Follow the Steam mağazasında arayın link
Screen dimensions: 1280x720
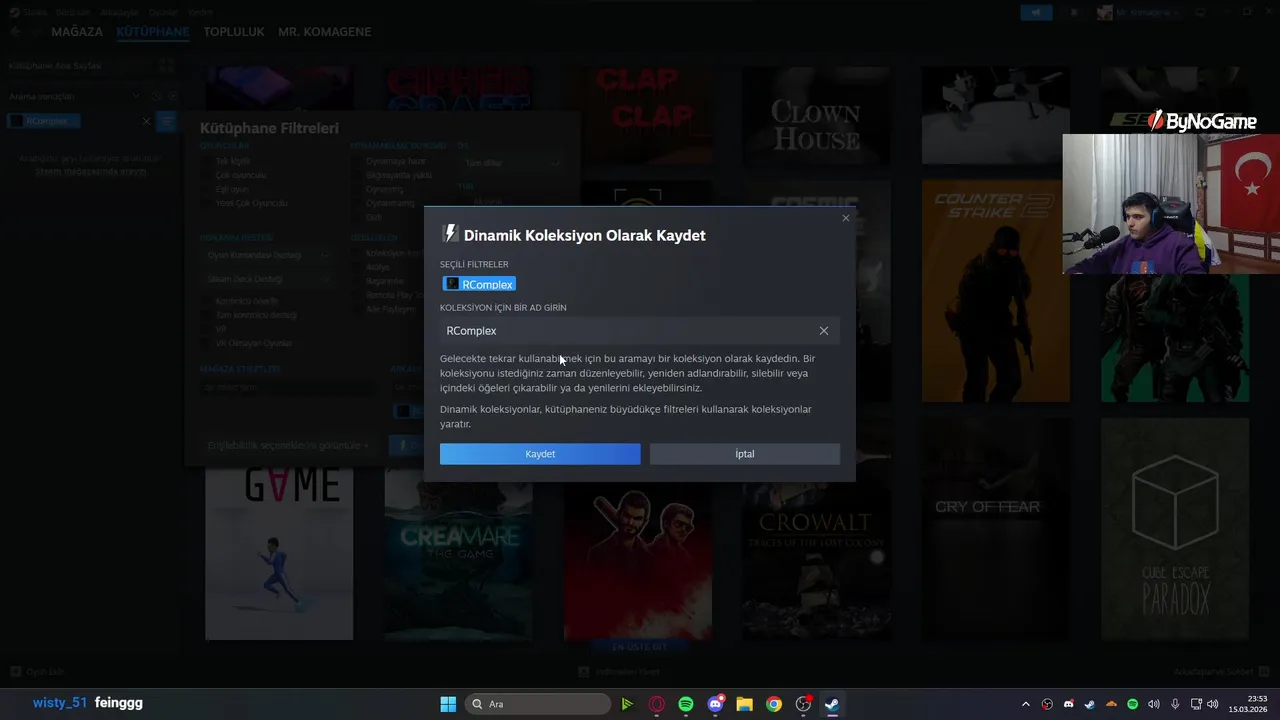91,171
